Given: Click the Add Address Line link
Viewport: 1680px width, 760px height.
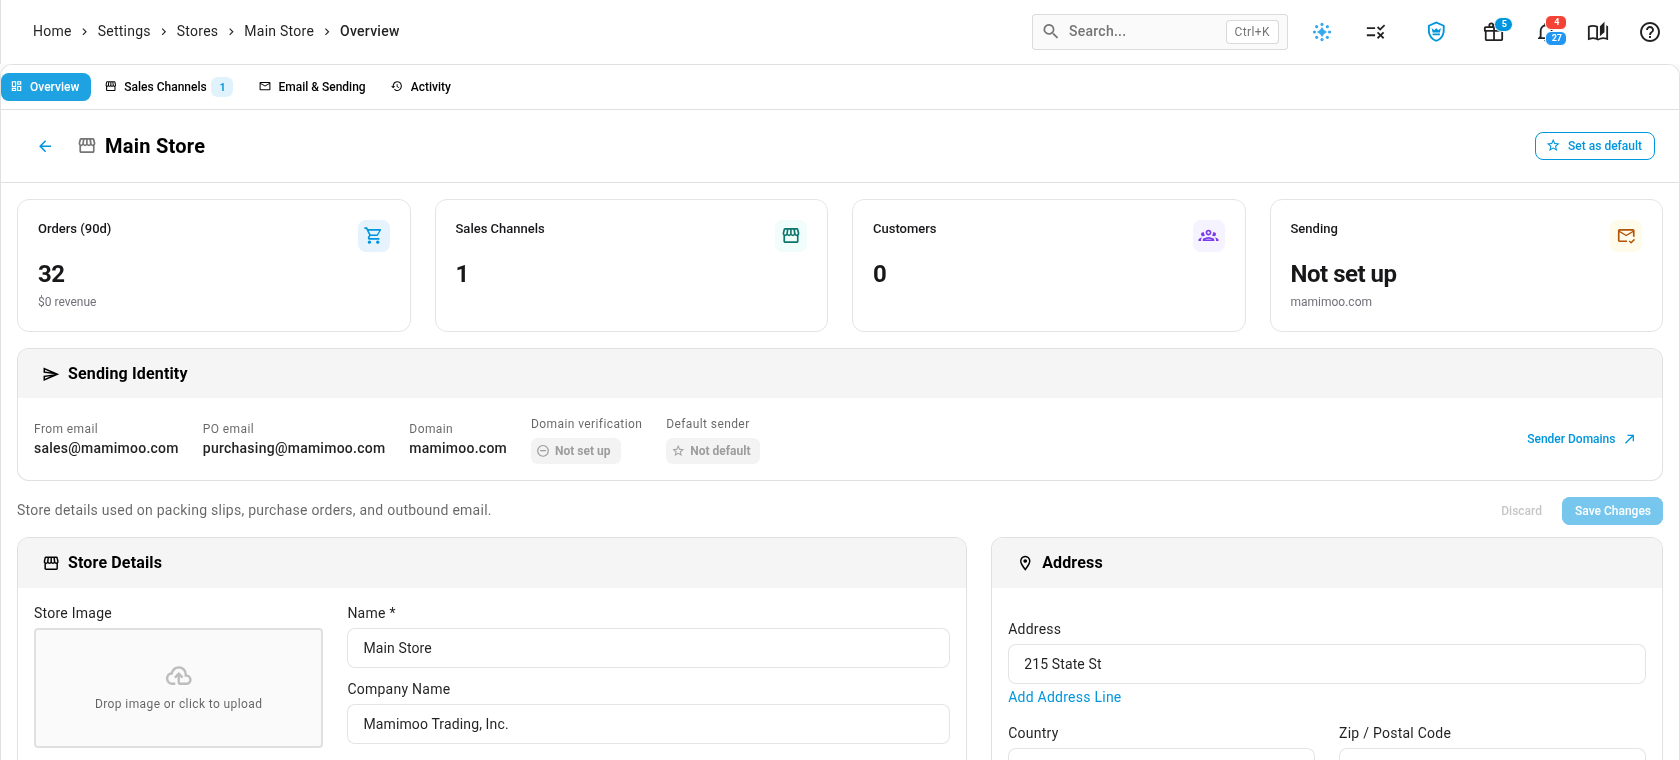Looking at the screenshot, I should tap(1064, 697).
